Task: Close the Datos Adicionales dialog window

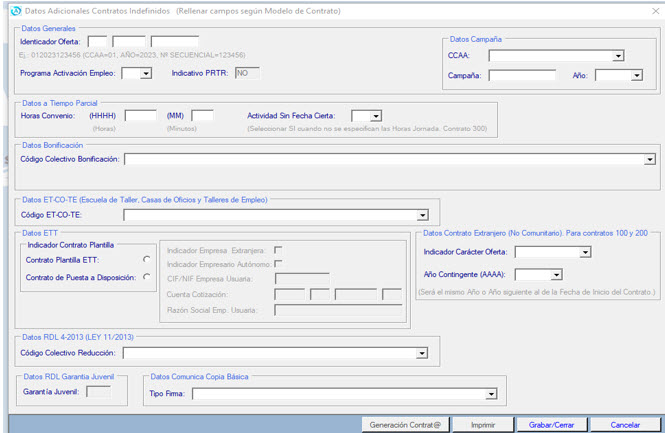Action: click(654, 10)
